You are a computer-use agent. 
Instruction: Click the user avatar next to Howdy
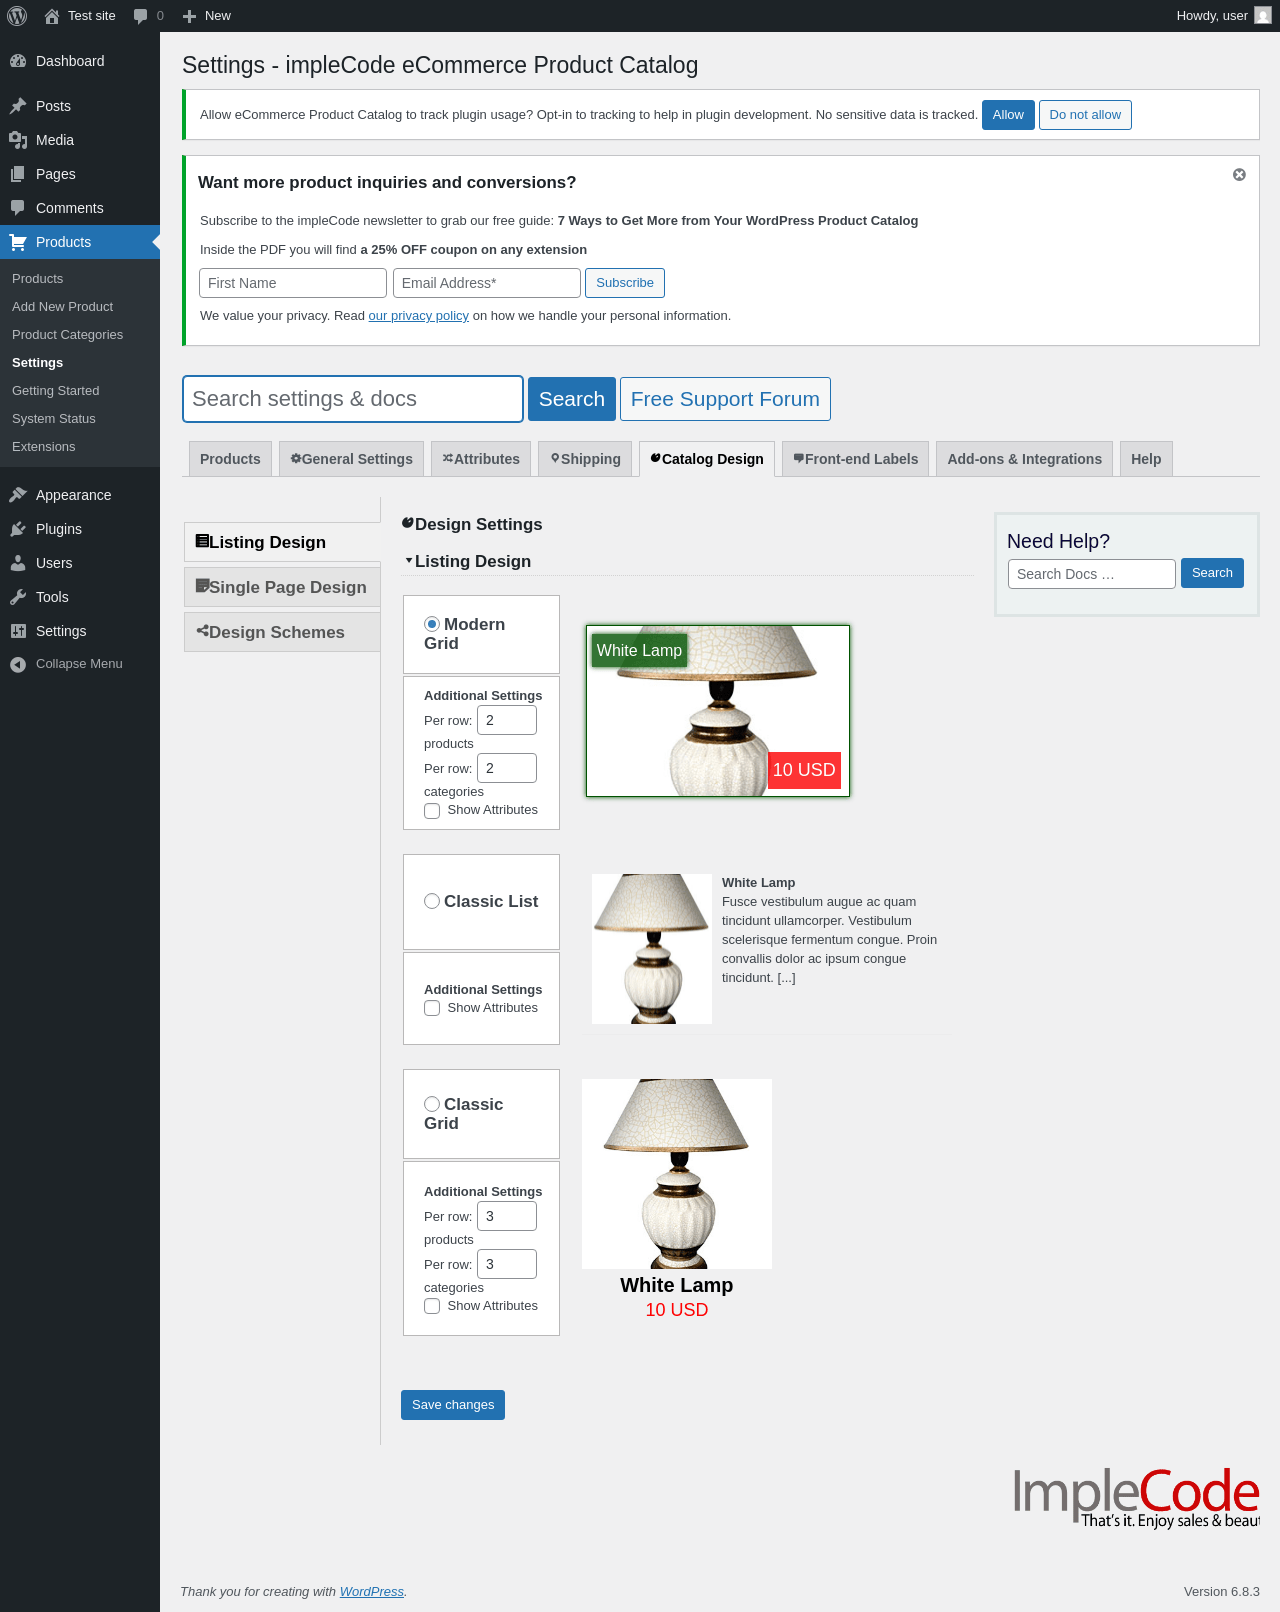(1263, 16)
